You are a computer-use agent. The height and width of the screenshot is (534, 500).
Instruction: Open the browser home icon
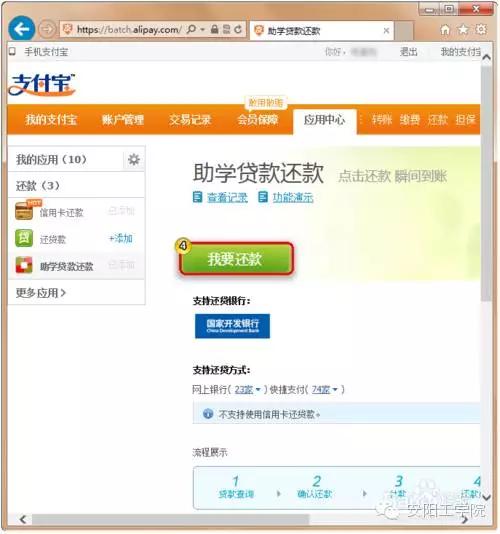[x=445, y=30]
